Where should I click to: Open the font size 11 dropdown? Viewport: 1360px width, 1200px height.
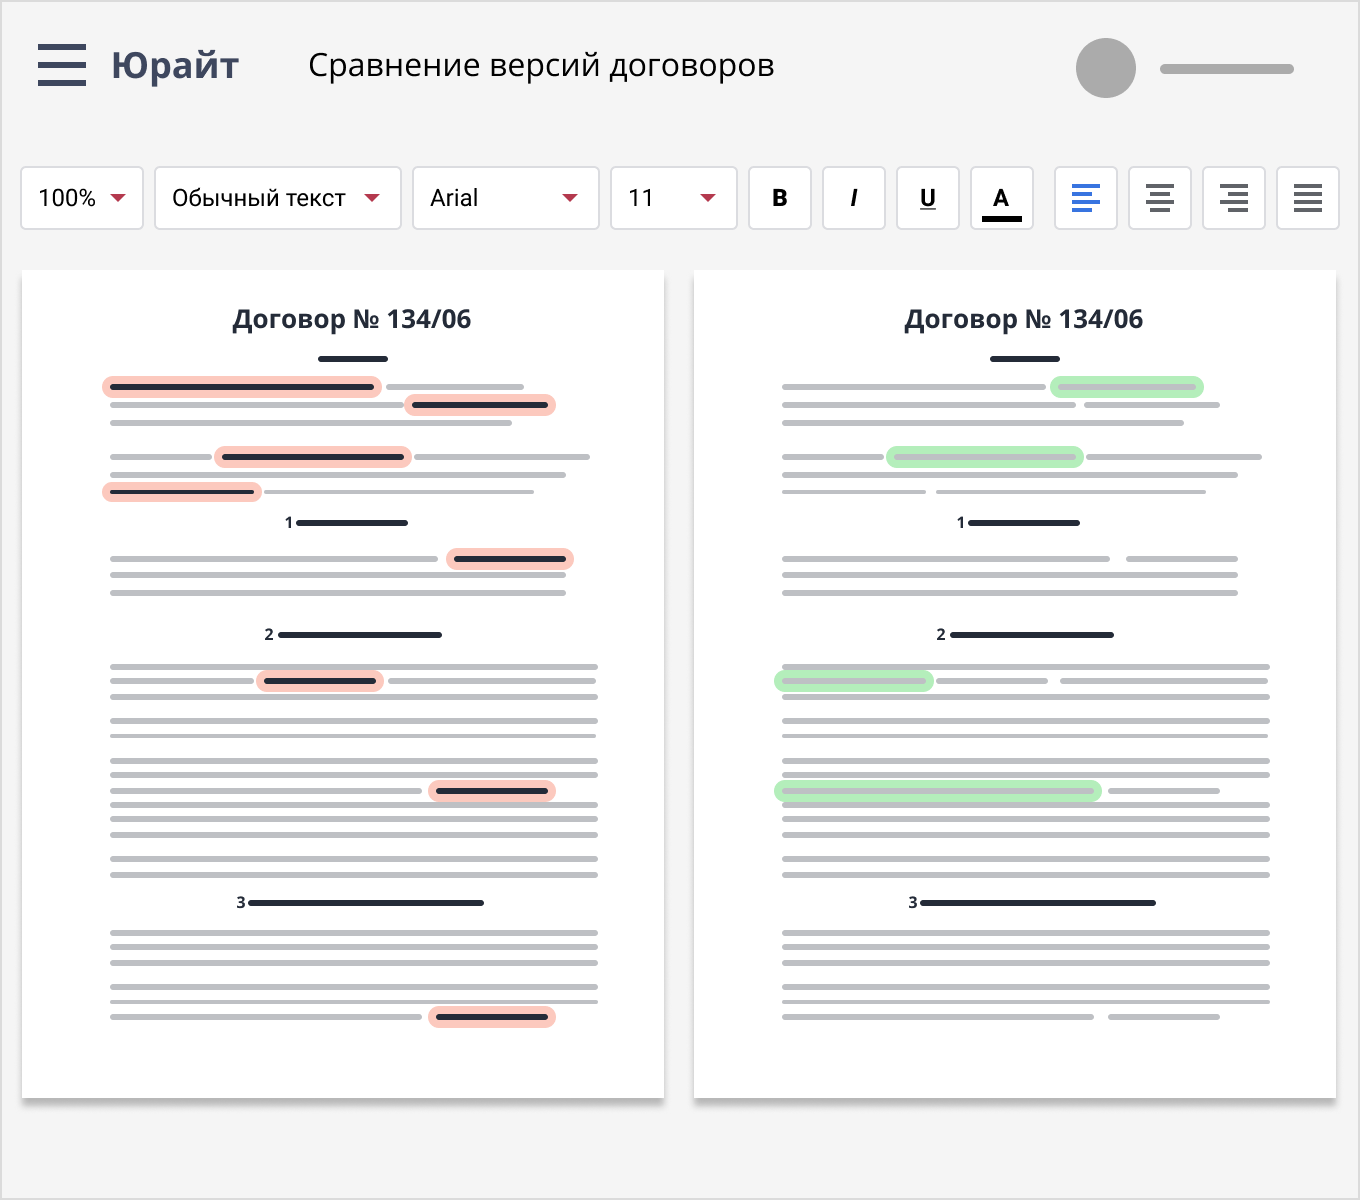pyautogui.click(x=673, y=198)
